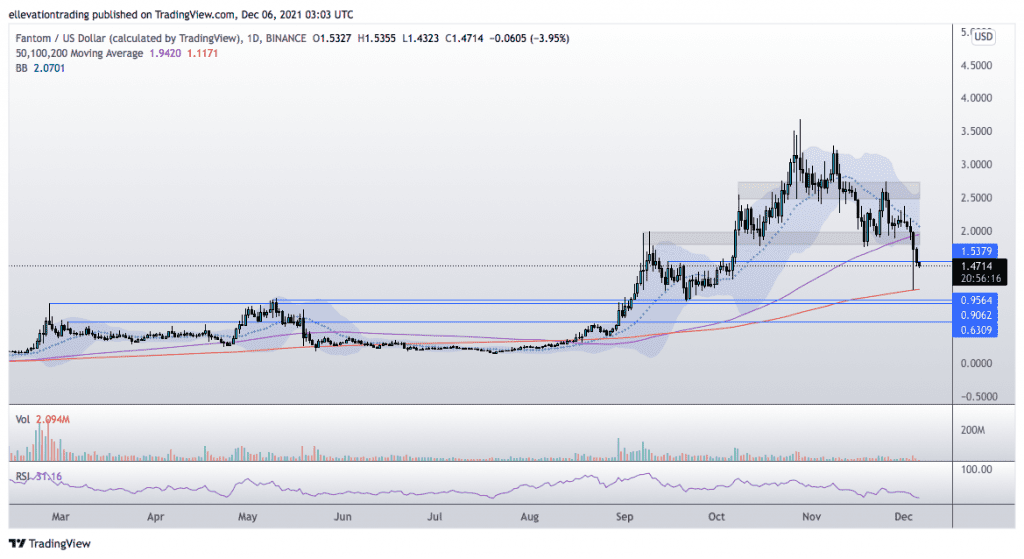This screenshot has height=559, width=1024.
Task: Click the Dec label on time axis
Action: 903,517
